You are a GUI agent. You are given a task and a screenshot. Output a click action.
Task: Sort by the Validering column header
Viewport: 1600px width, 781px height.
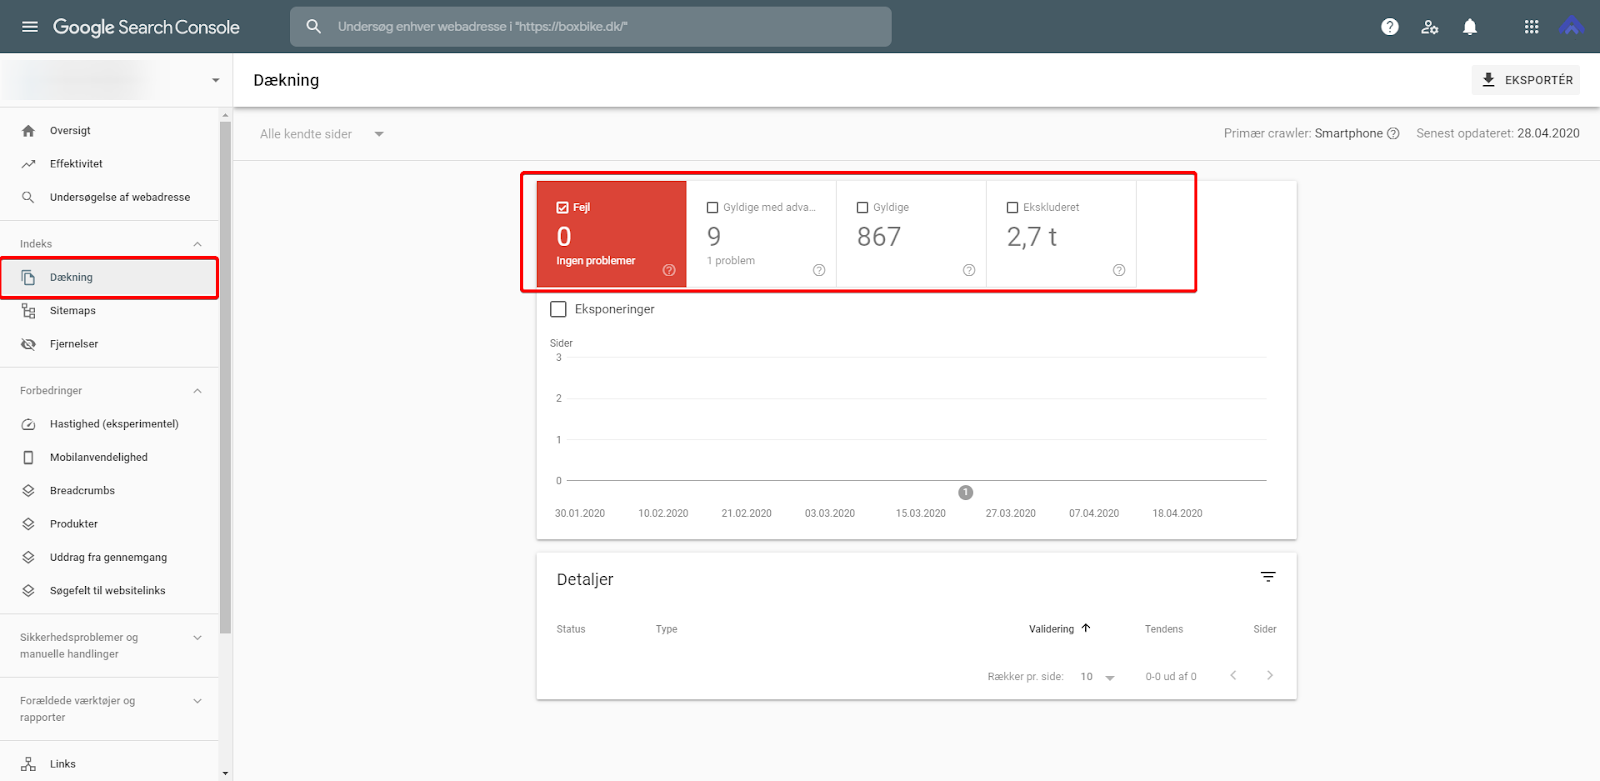[1052, 629]
